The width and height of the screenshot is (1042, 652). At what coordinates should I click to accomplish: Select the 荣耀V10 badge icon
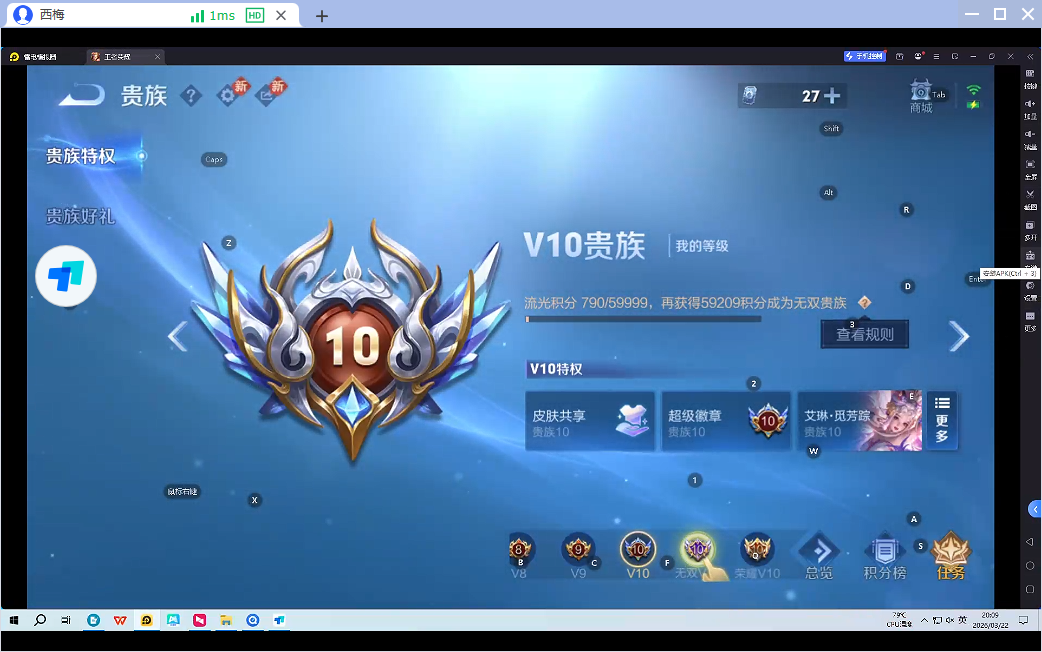point(757,550)
